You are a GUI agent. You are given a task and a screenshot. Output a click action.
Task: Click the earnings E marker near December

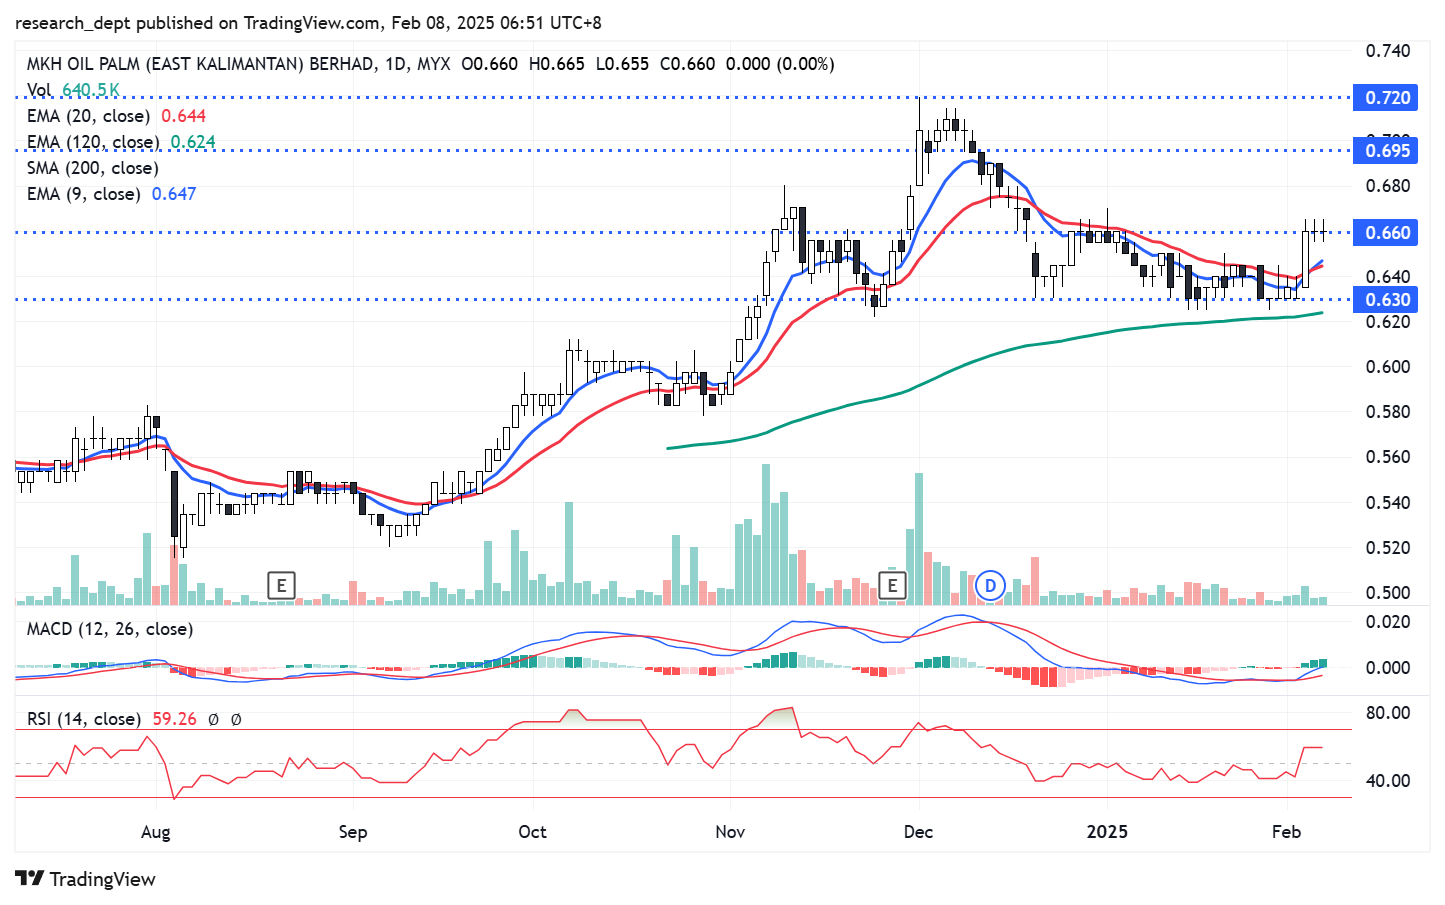coord(891,585)
